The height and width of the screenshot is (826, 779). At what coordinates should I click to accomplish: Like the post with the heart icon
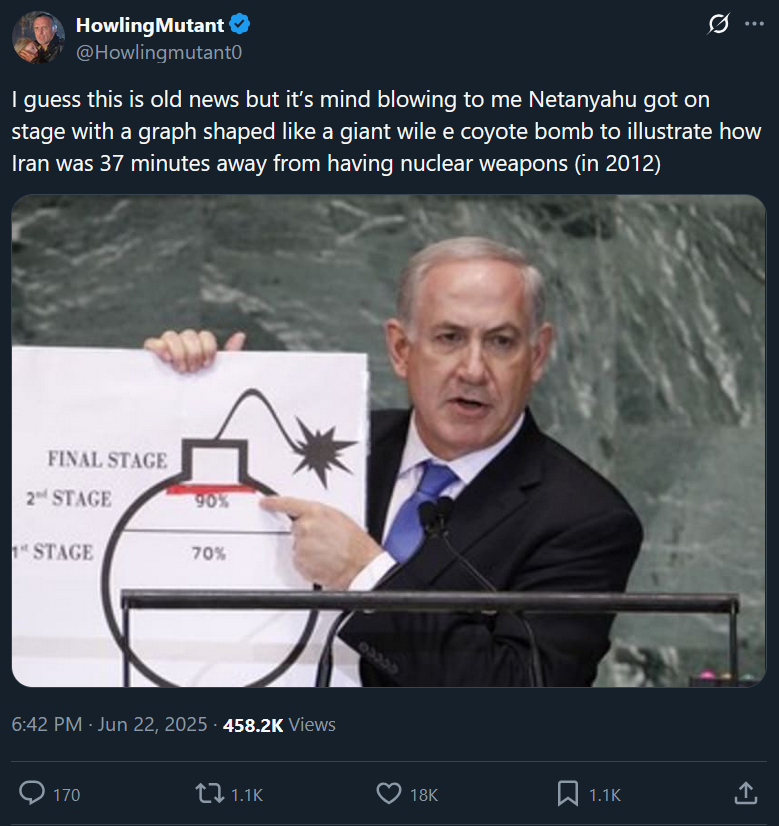click(x=389, y=793)
